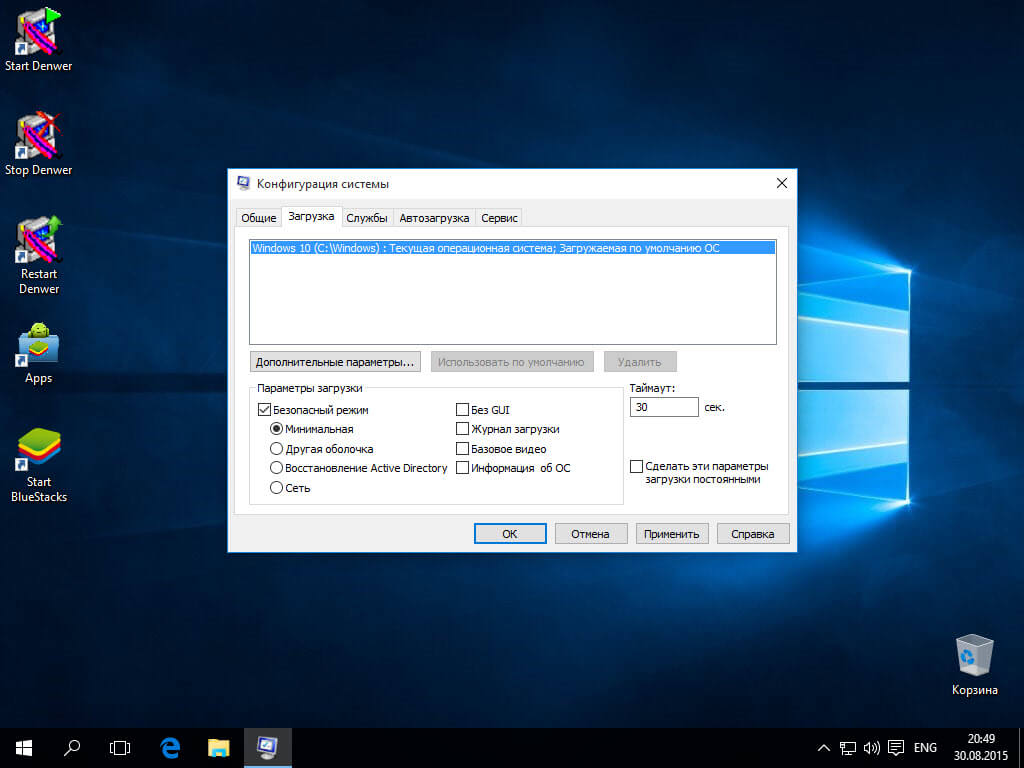Viewport: 1024px width, 768px height.
Task: Click the Удалить button
Action: 640,362
